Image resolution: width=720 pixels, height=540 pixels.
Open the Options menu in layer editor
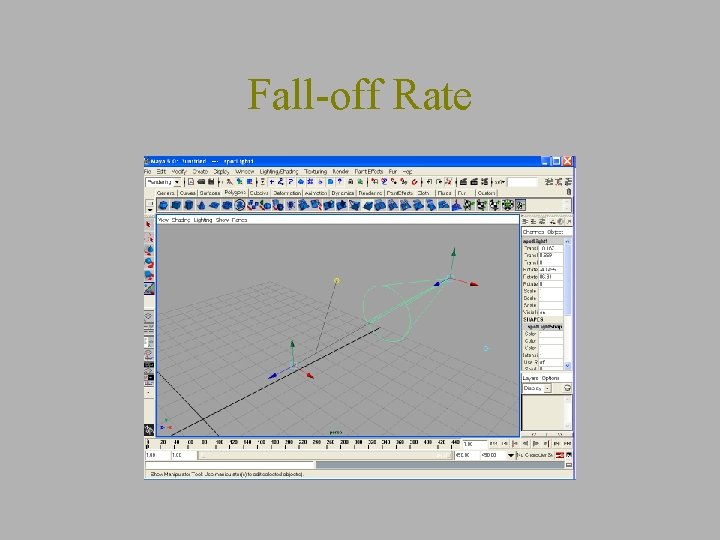[x=550, y=378]
